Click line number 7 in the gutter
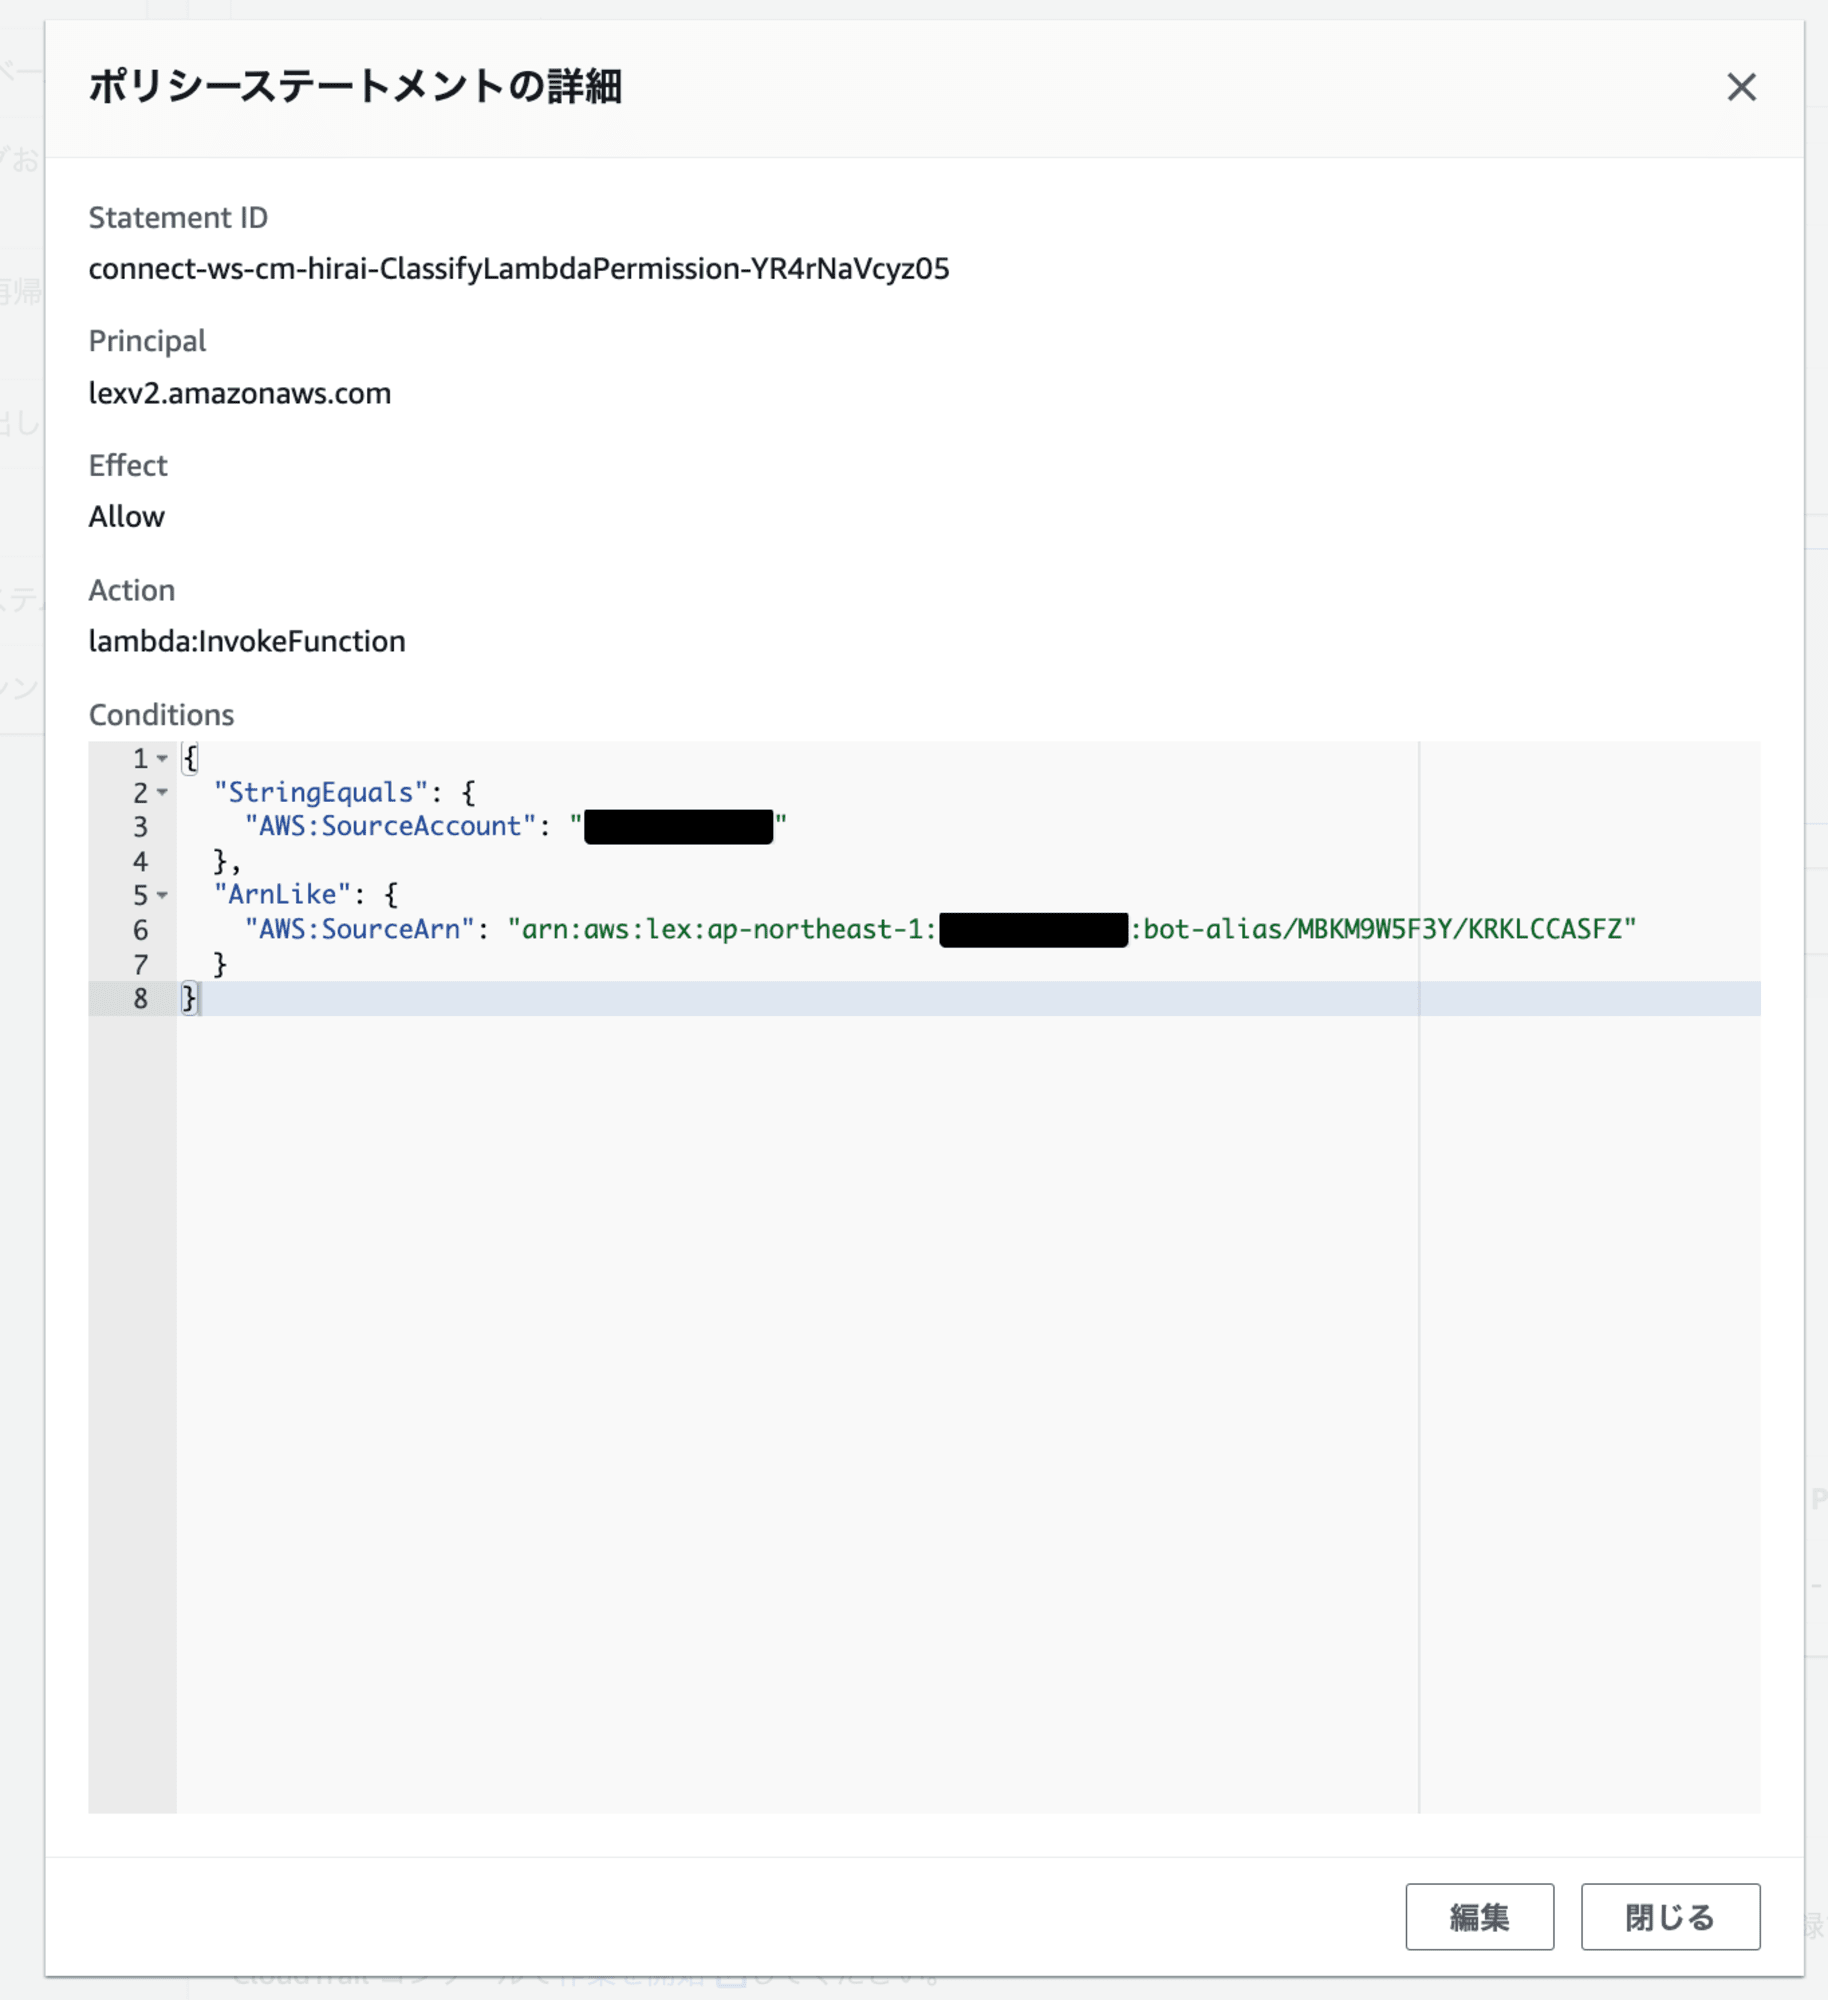Viewport: 1828px width, 2000px height. point(140,965)
